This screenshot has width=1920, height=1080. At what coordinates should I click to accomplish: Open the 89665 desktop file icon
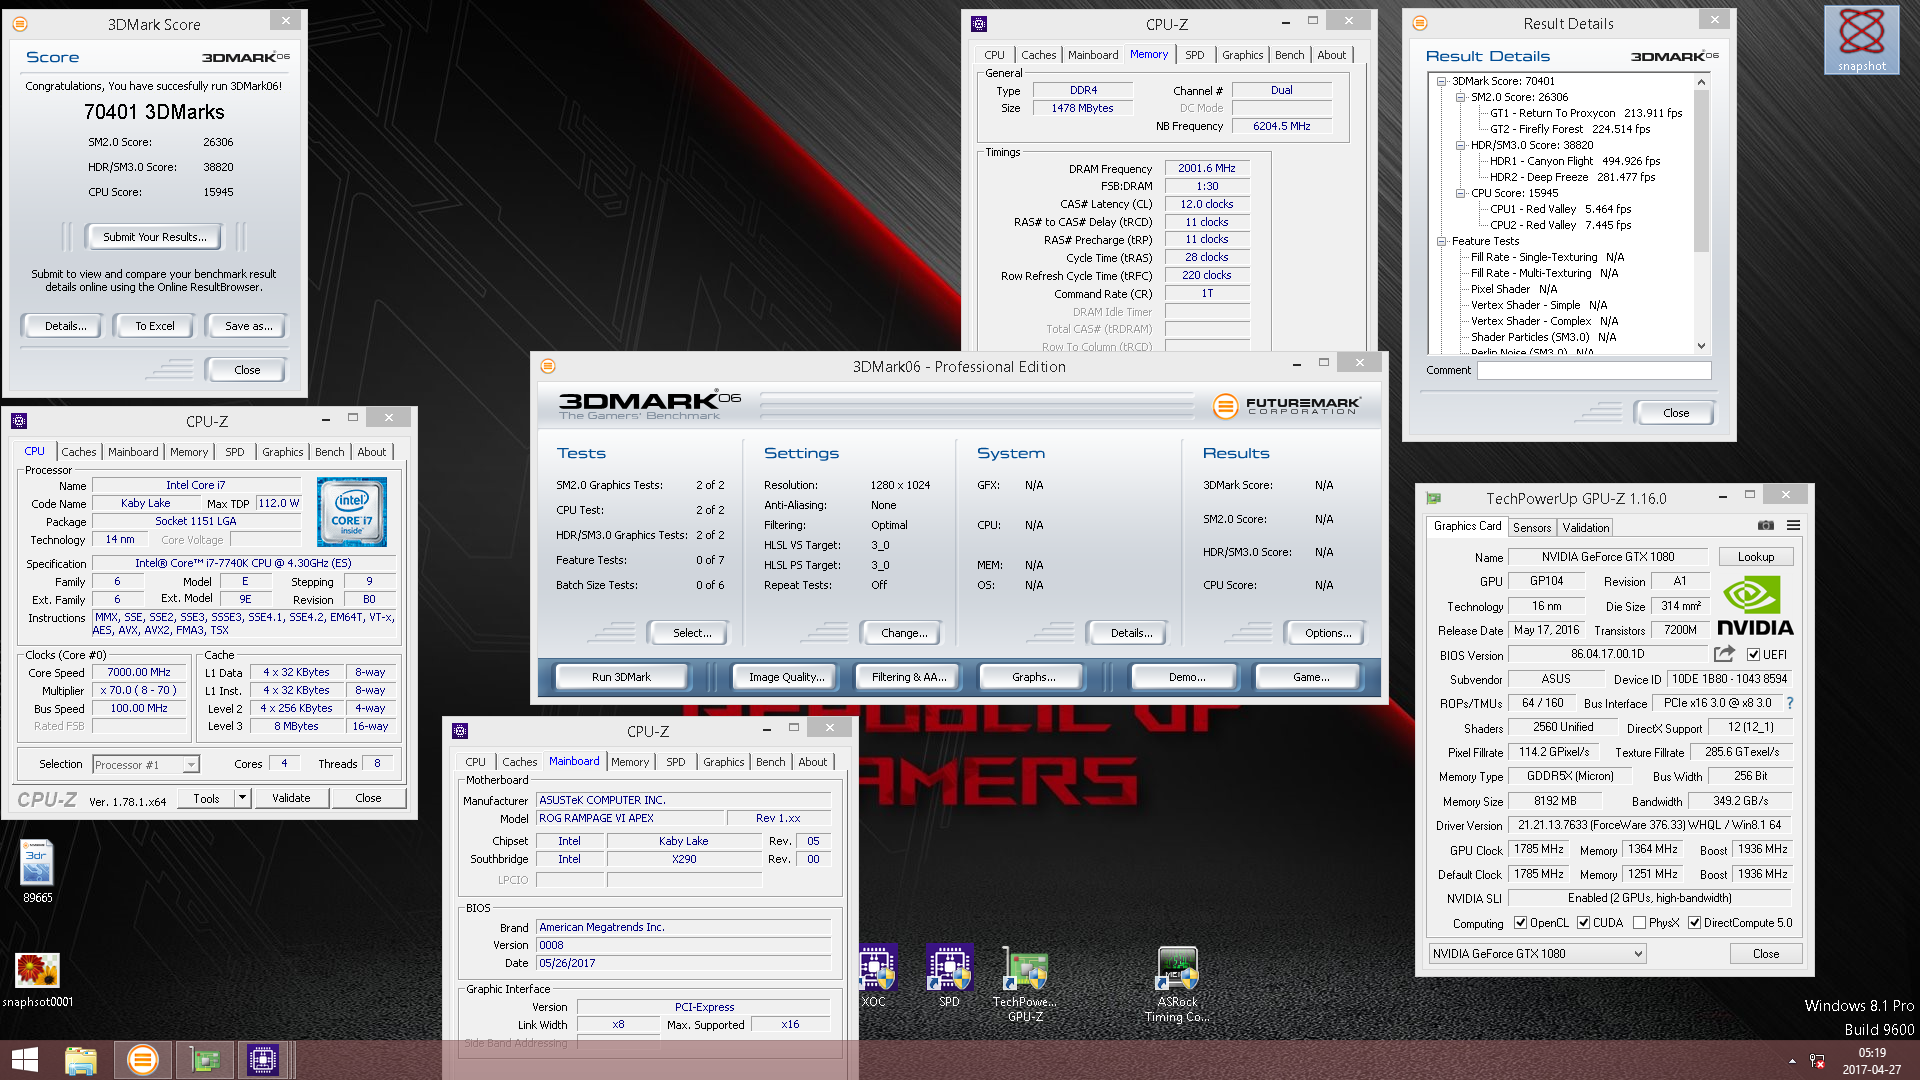coord(37,871)
